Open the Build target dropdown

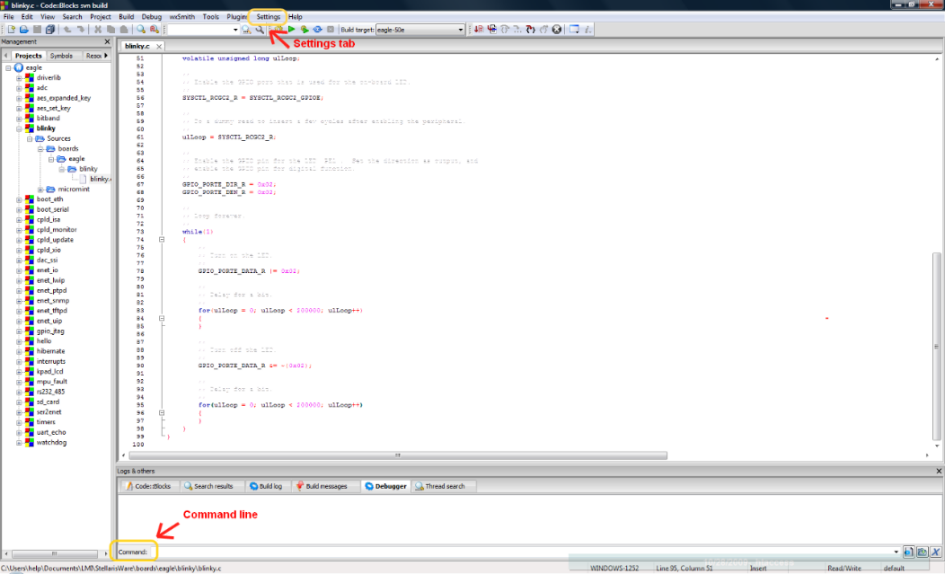[x=460, y=30]
